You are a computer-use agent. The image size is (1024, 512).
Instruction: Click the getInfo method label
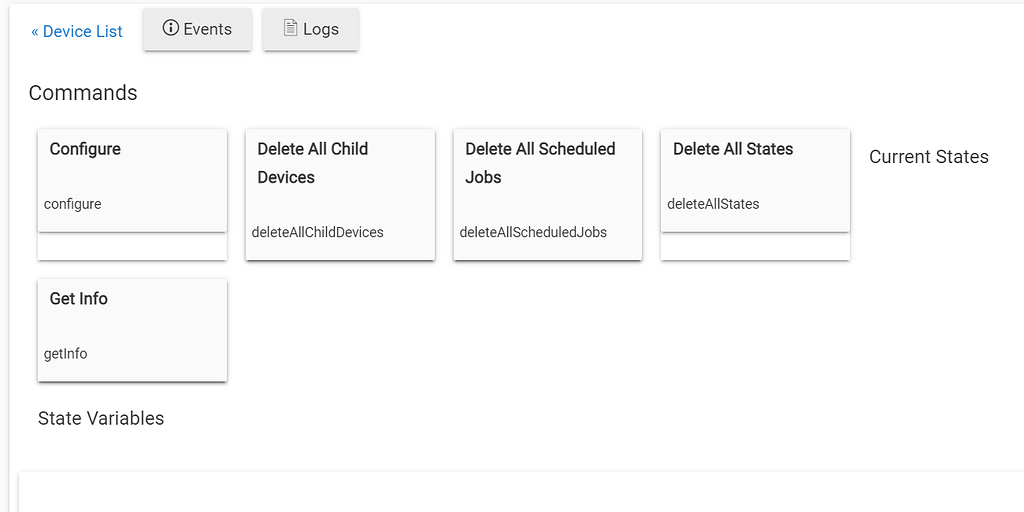(65, 354)
